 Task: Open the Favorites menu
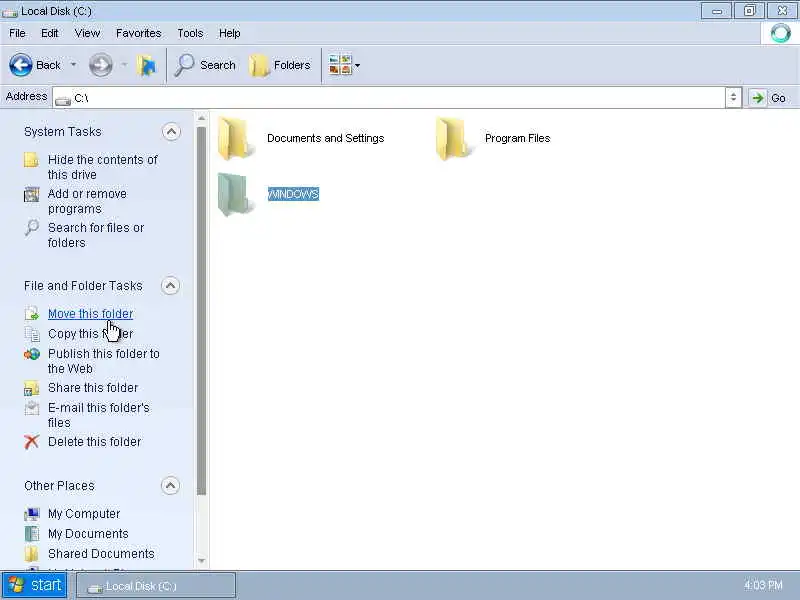(x=138, y=33)
